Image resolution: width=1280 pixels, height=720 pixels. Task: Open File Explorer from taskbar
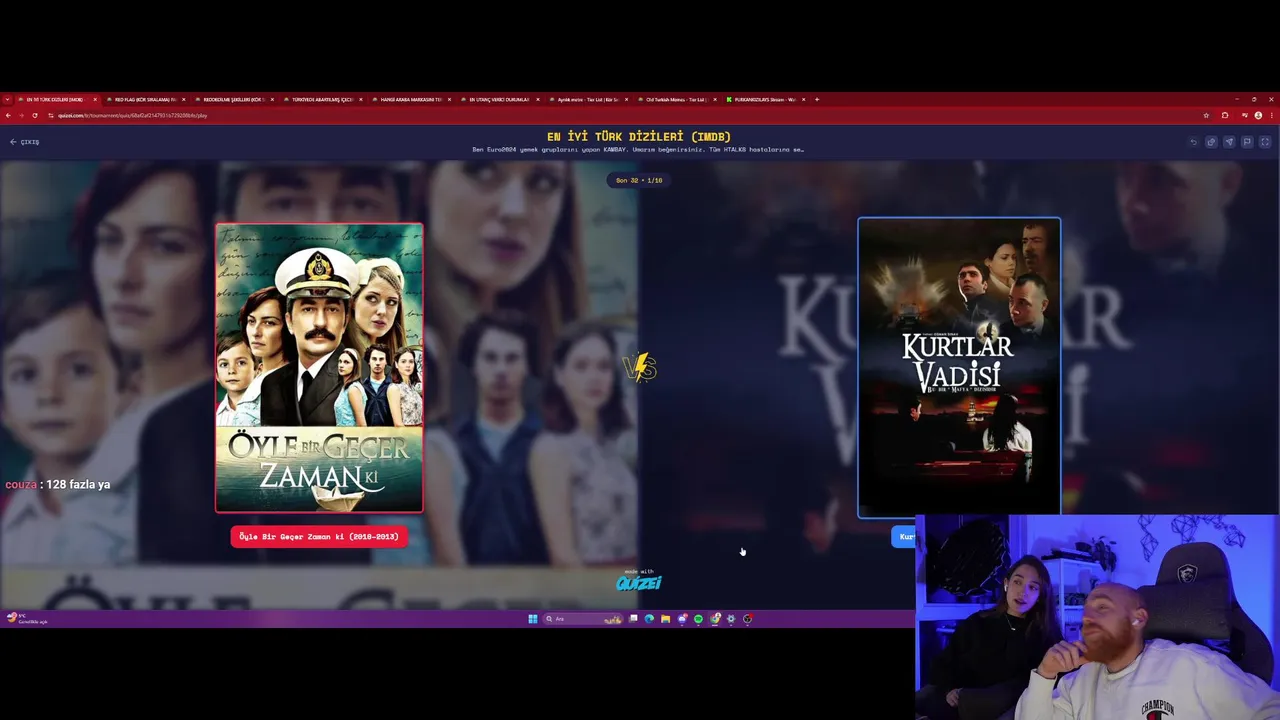pos(665,619)
